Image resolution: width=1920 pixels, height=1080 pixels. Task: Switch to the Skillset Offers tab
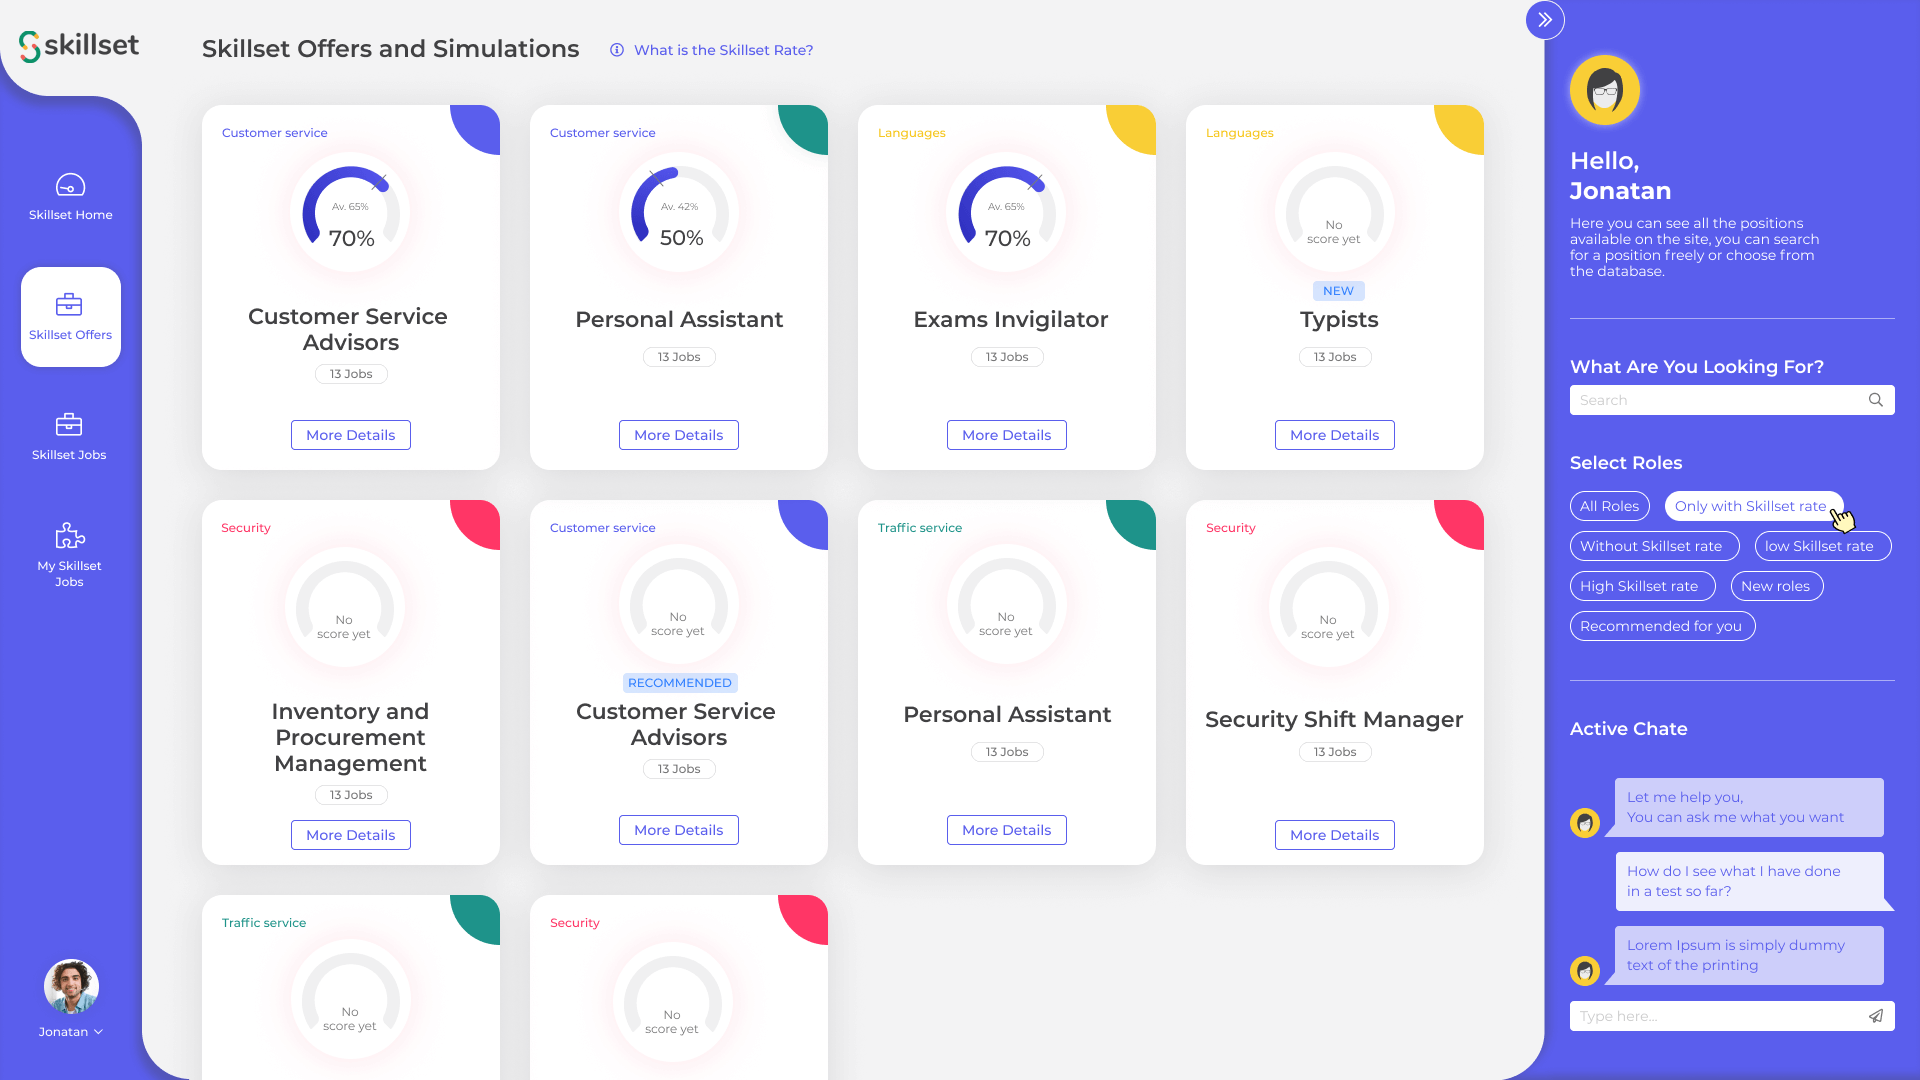pyautogui.click(x=71, y=317)
